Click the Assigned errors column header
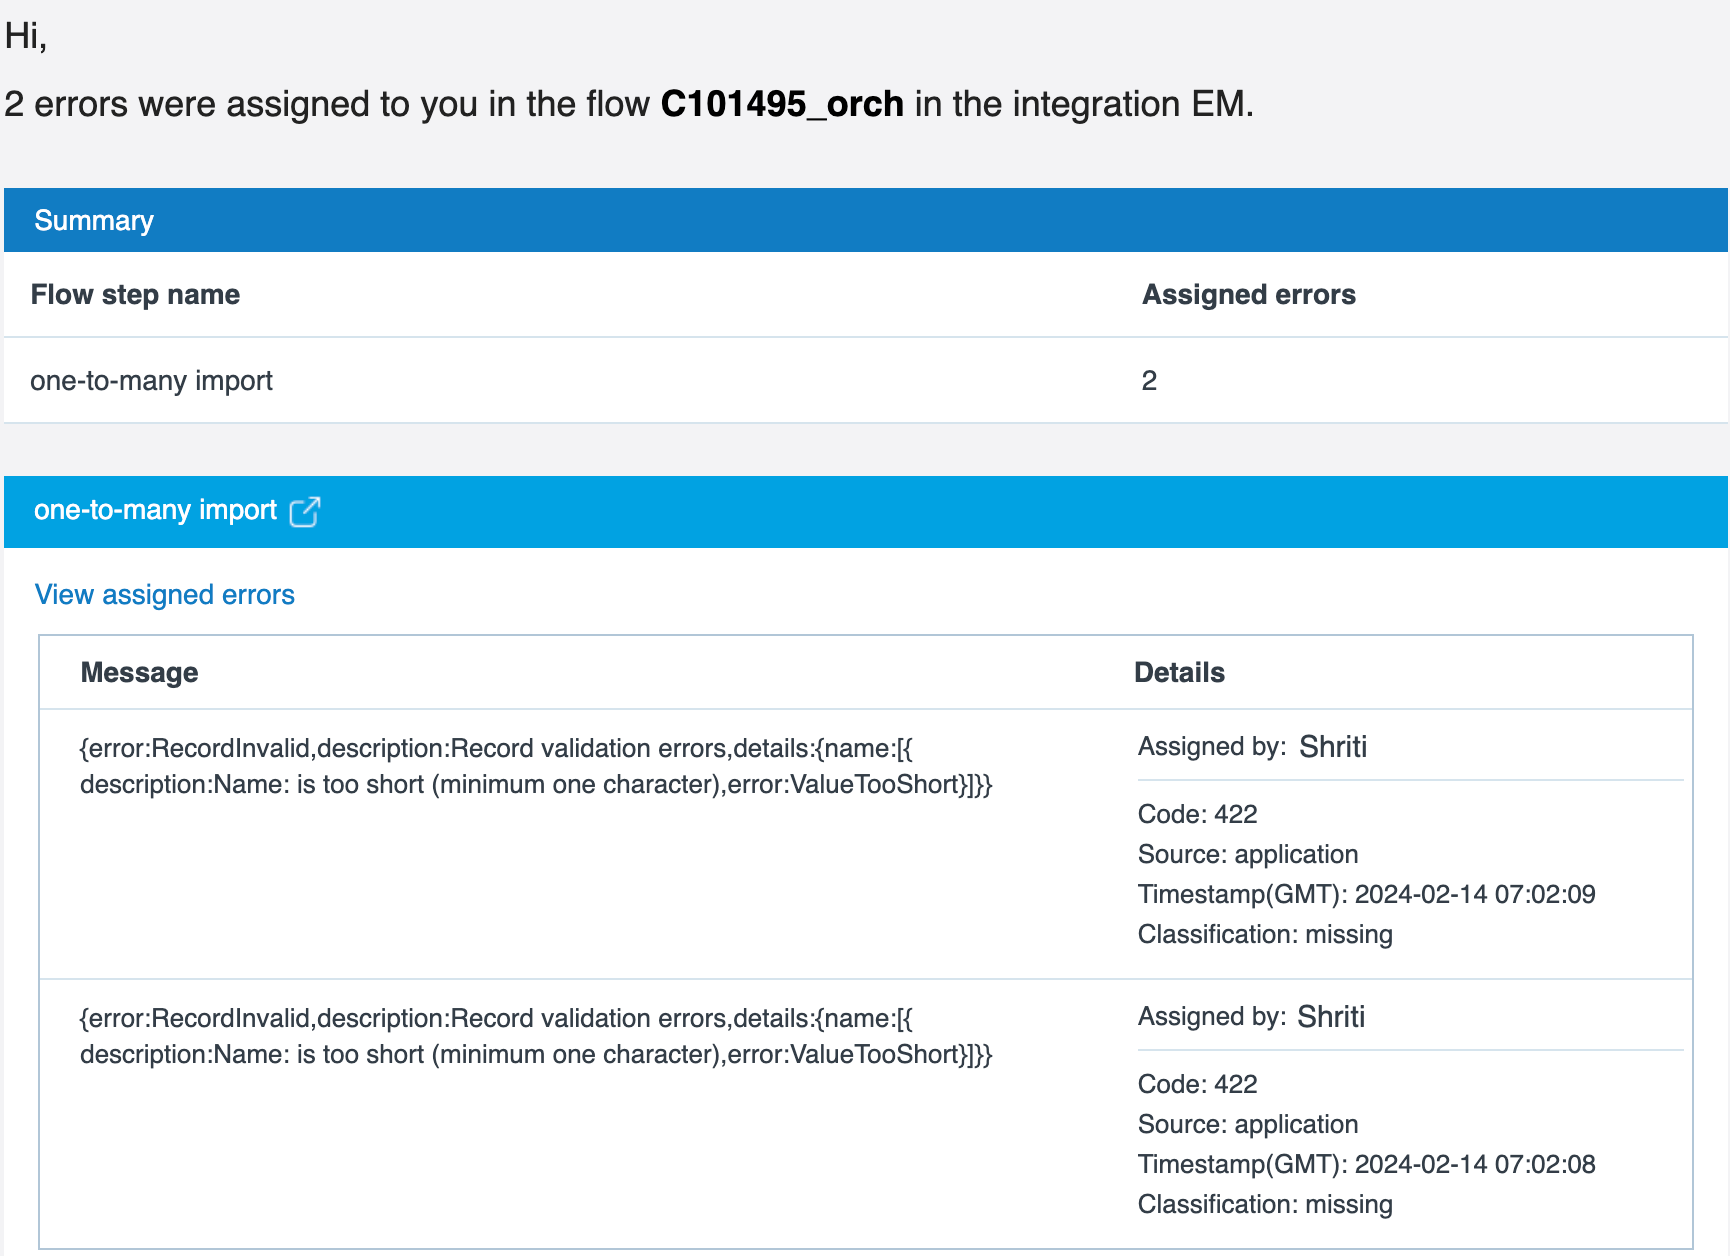 [x=1249, y=294]
